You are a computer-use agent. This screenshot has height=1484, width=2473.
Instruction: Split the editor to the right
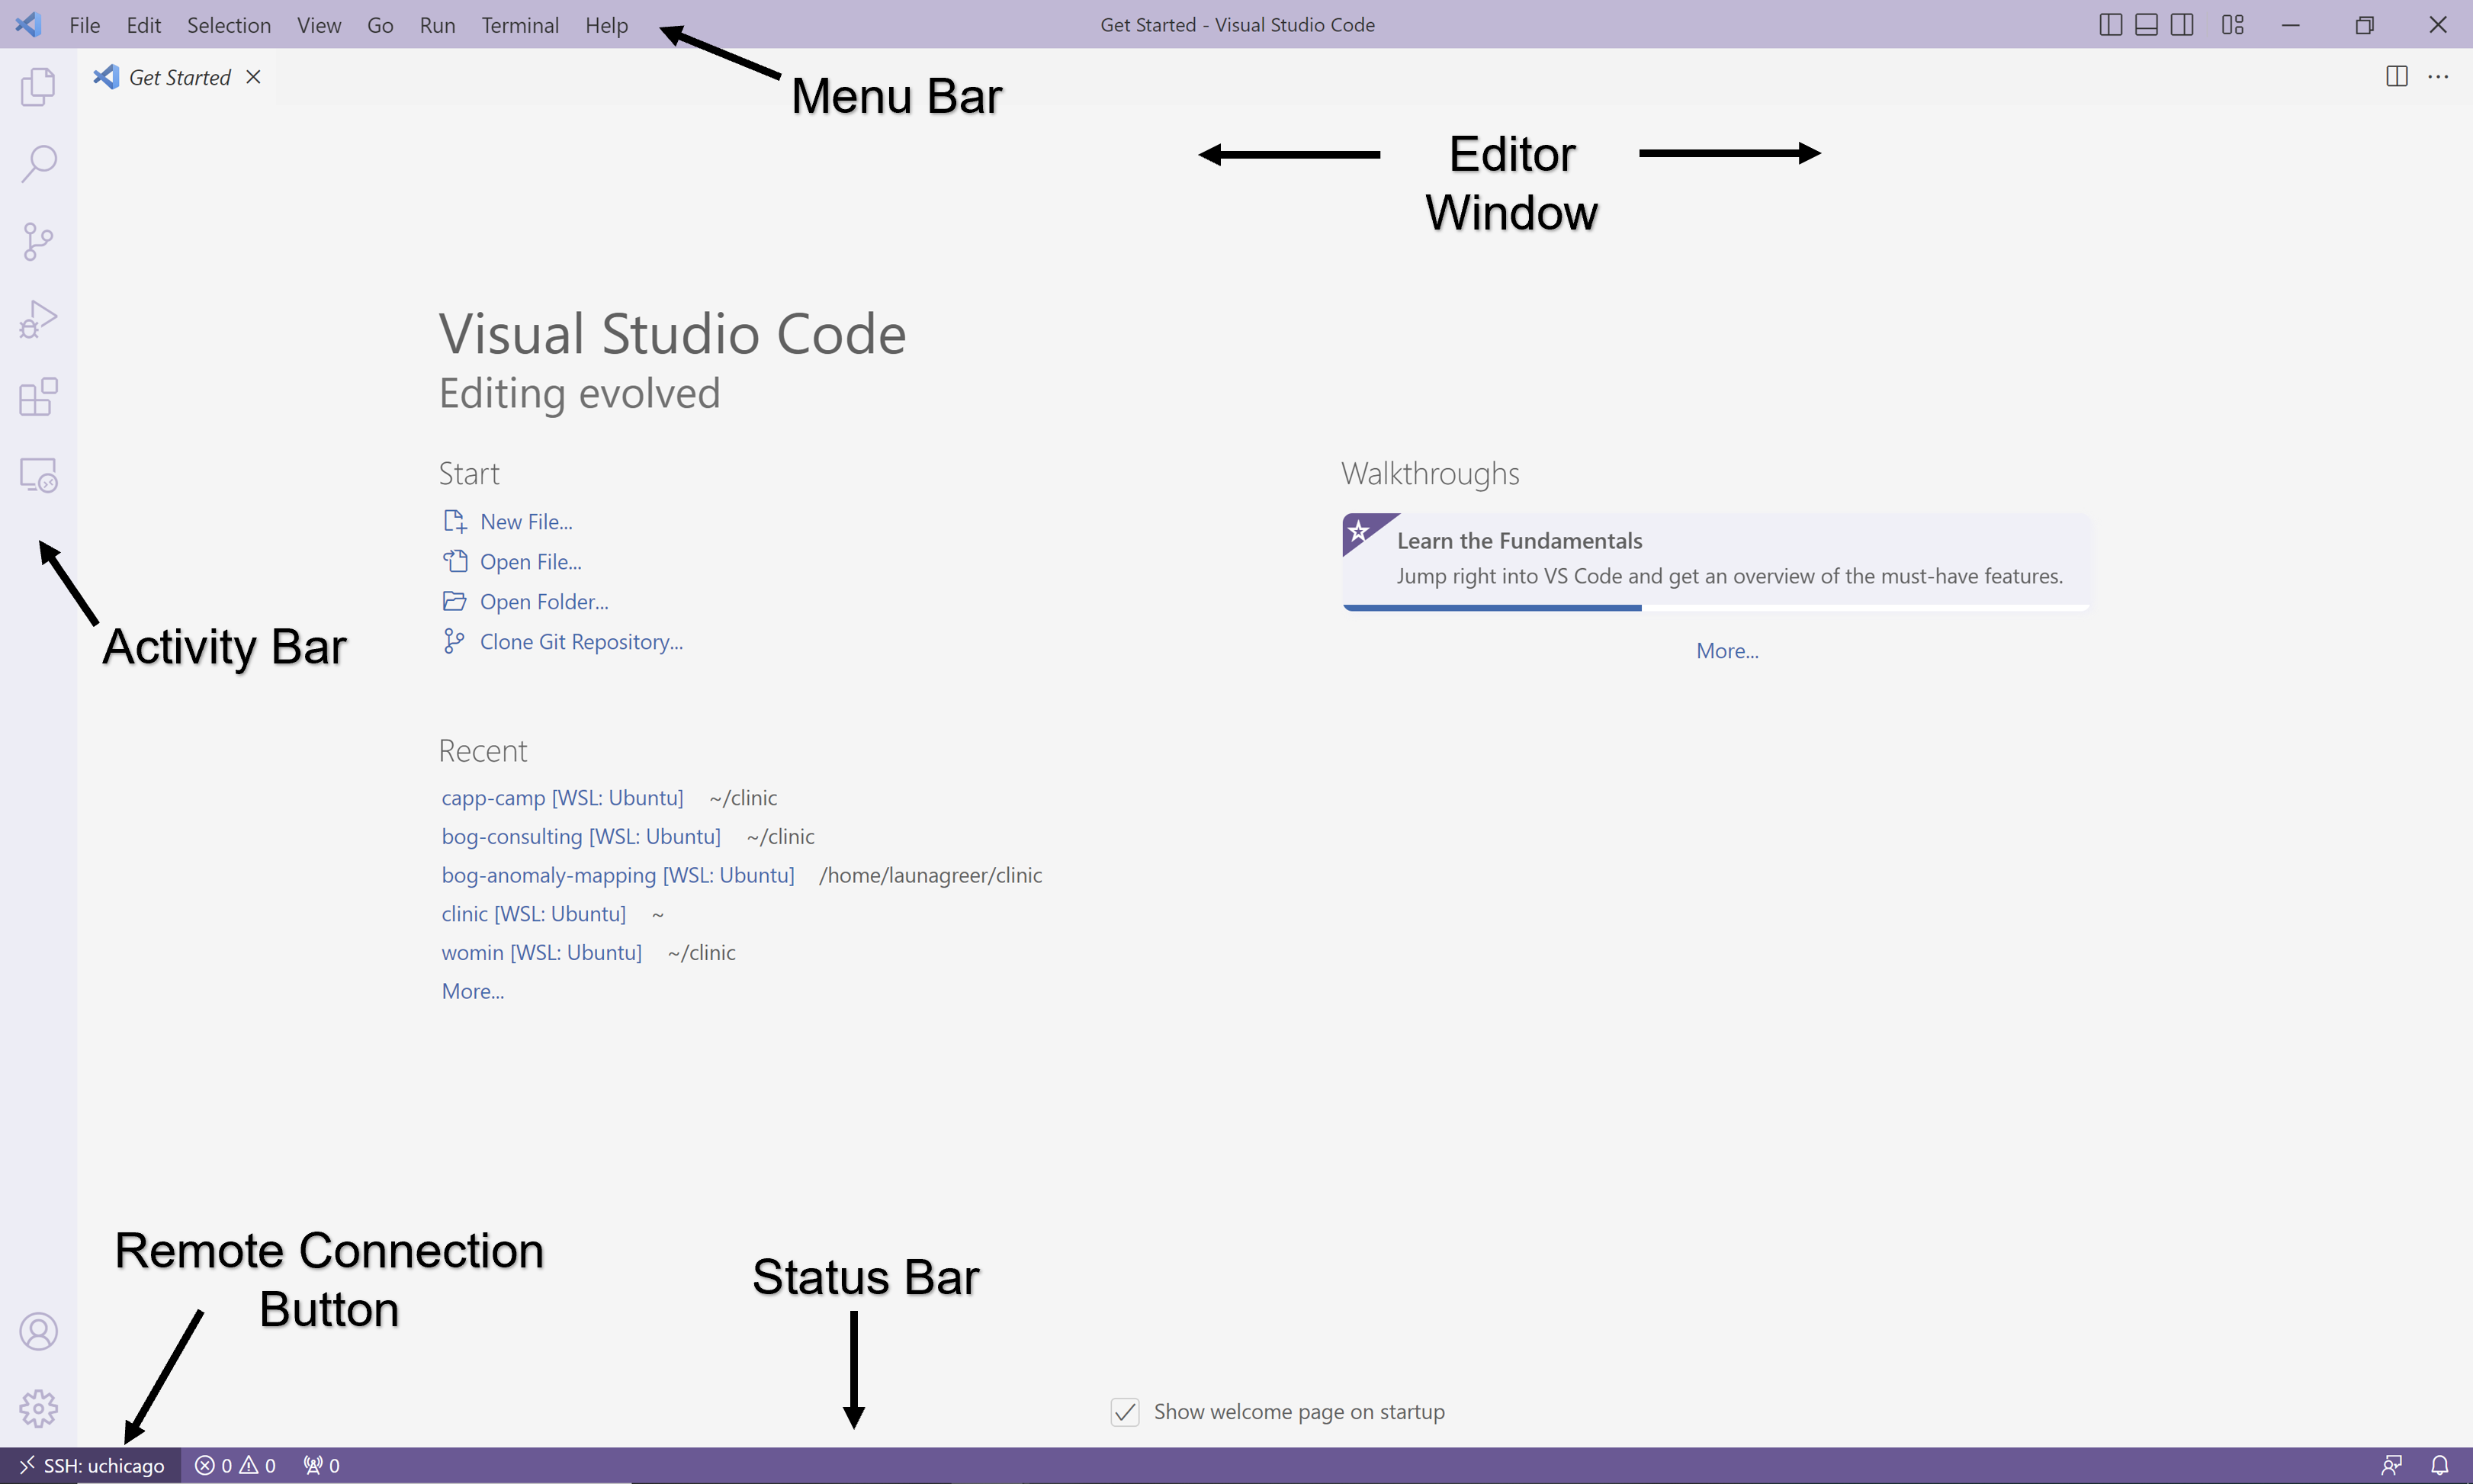click(2396, 77)
